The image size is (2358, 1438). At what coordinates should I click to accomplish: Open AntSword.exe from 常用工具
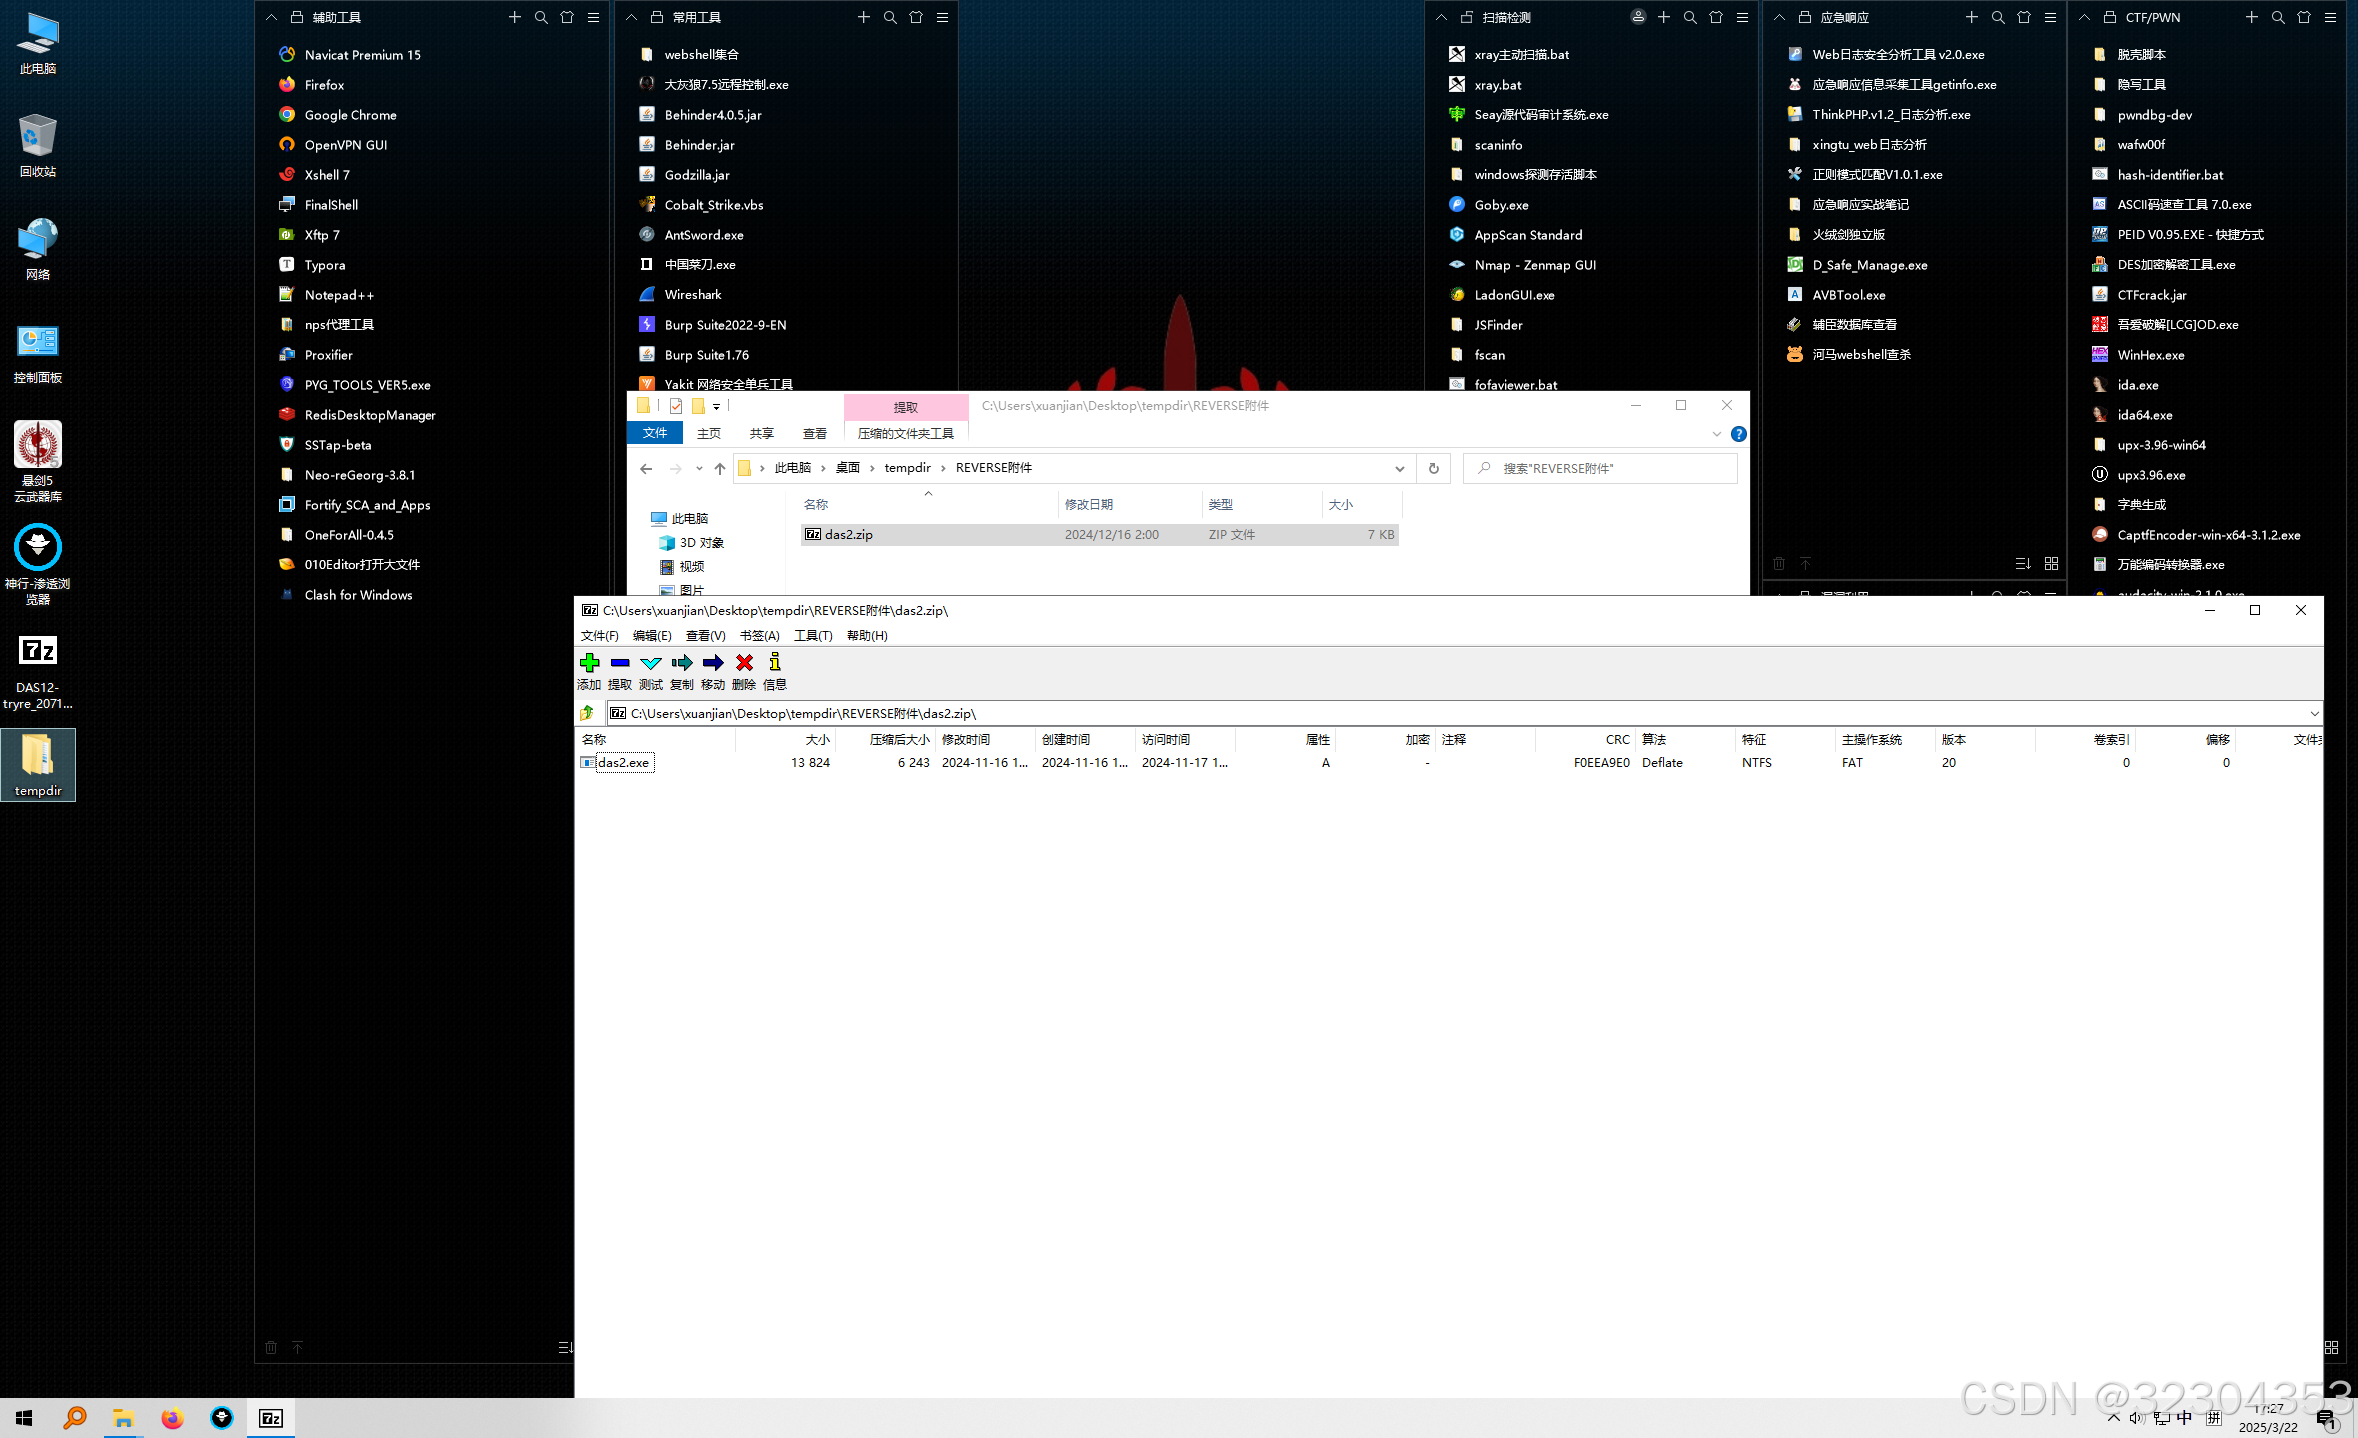(703, 234)
